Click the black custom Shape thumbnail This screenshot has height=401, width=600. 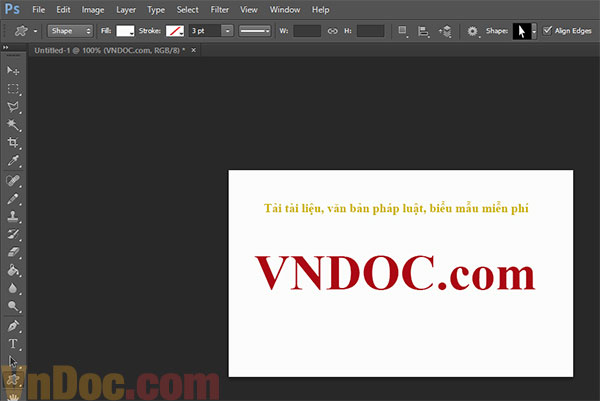coord(522,31)
